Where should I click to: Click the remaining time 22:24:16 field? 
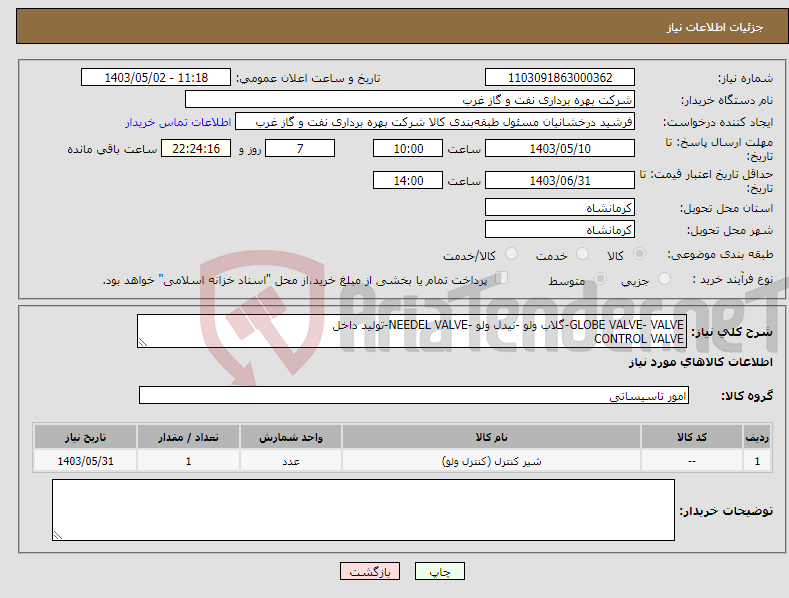(196, 148)
